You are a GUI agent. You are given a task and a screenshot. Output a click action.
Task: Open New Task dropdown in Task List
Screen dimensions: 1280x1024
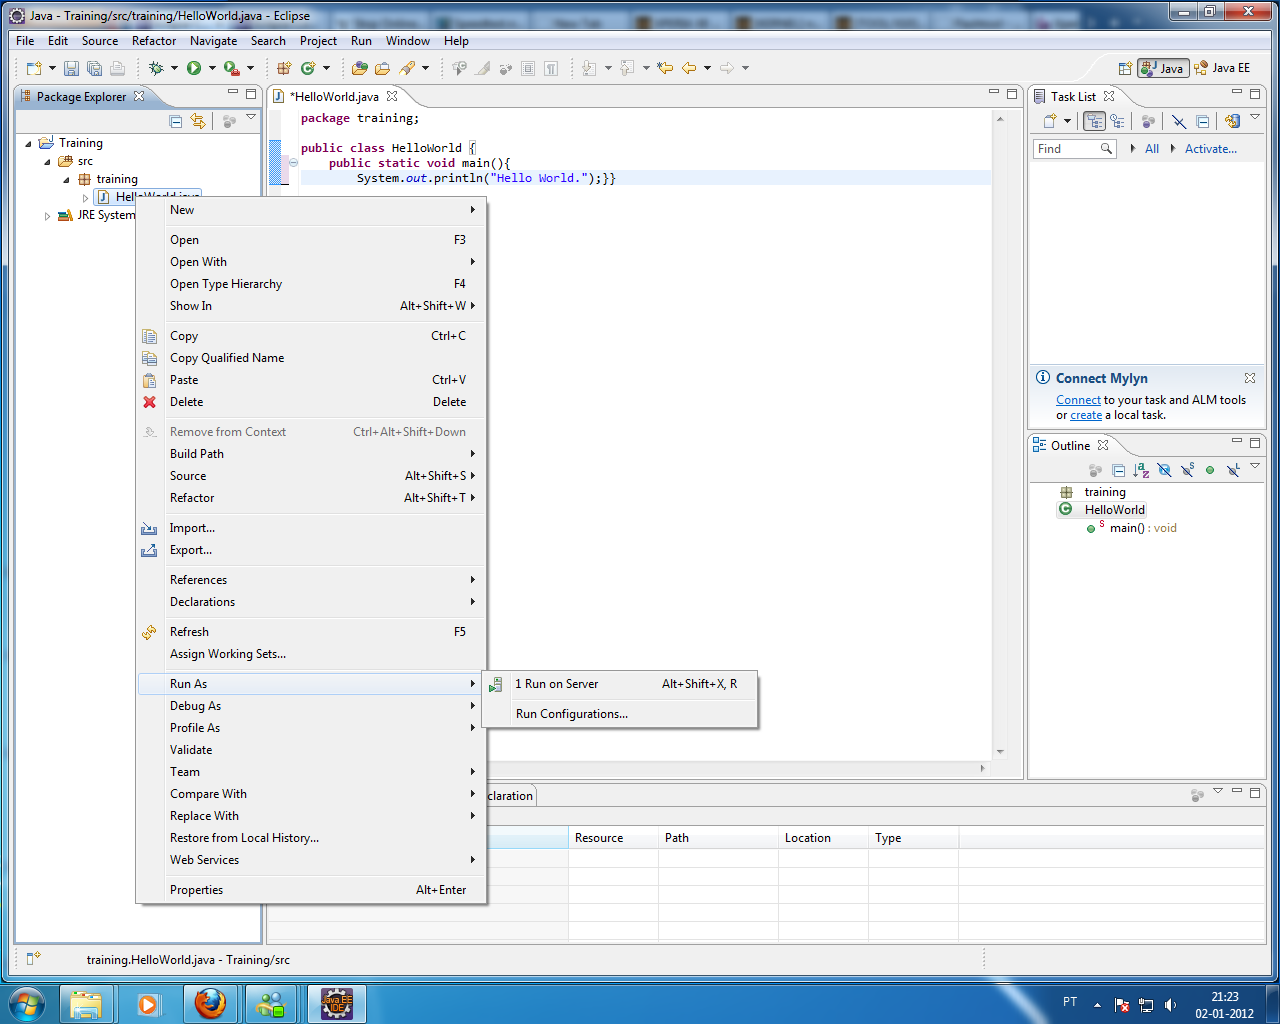click(1067, 121)
